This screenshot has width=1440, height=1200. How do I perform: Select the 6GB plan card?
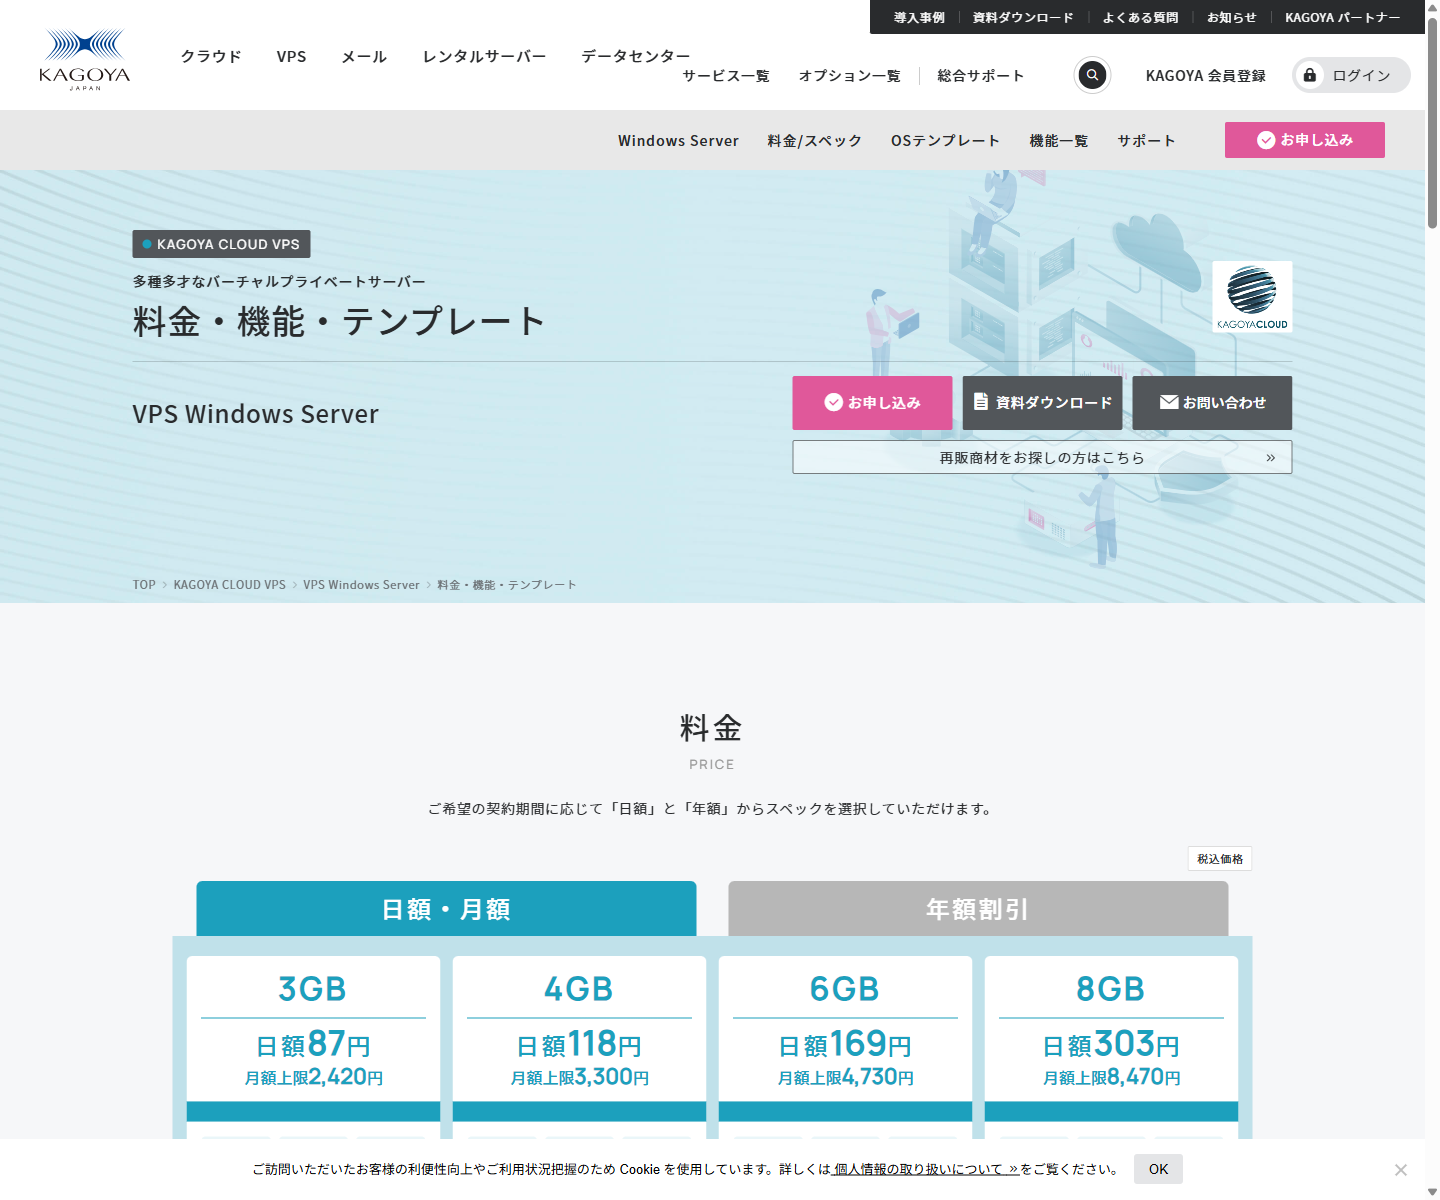[845, 1047]
